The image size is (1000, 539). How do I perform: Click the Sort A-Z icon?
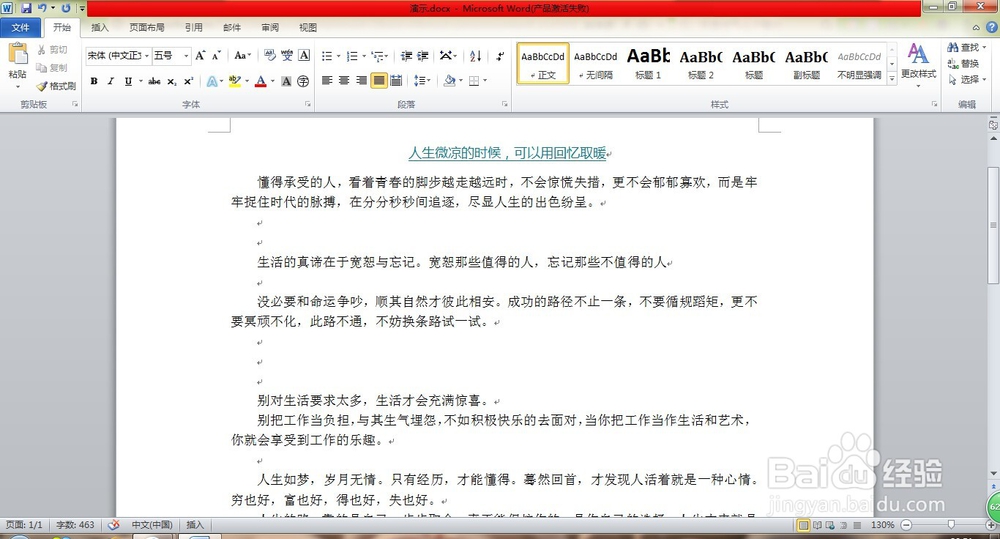click(x=475, y=56)
